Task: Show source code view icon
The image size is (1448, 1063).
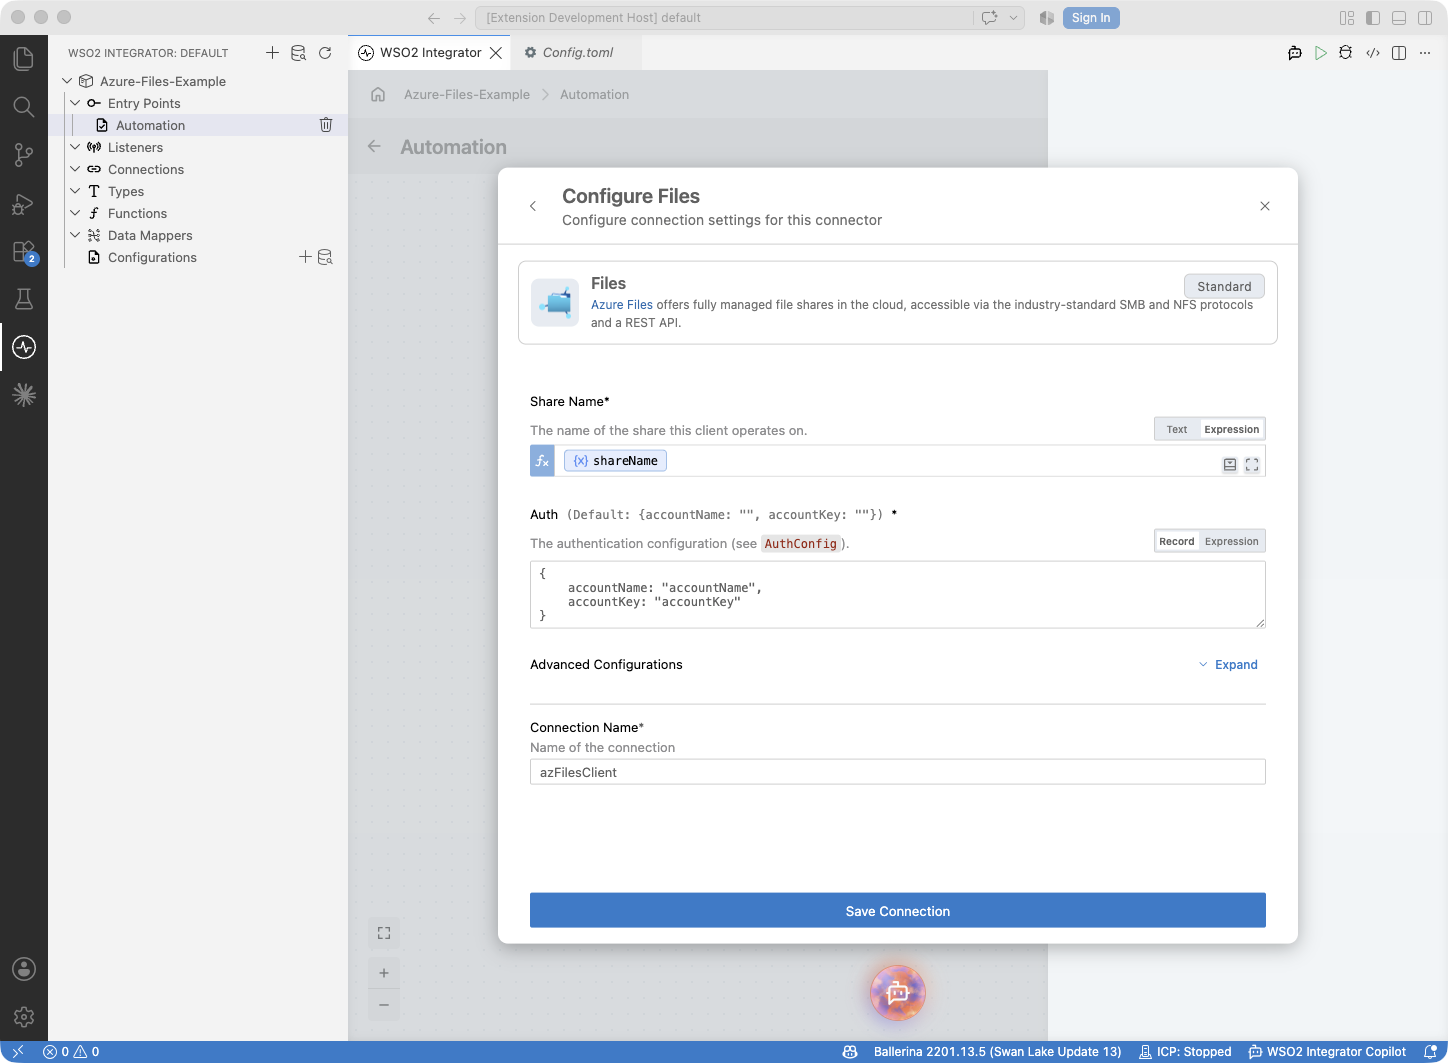Action: [x=1373, y=53]
